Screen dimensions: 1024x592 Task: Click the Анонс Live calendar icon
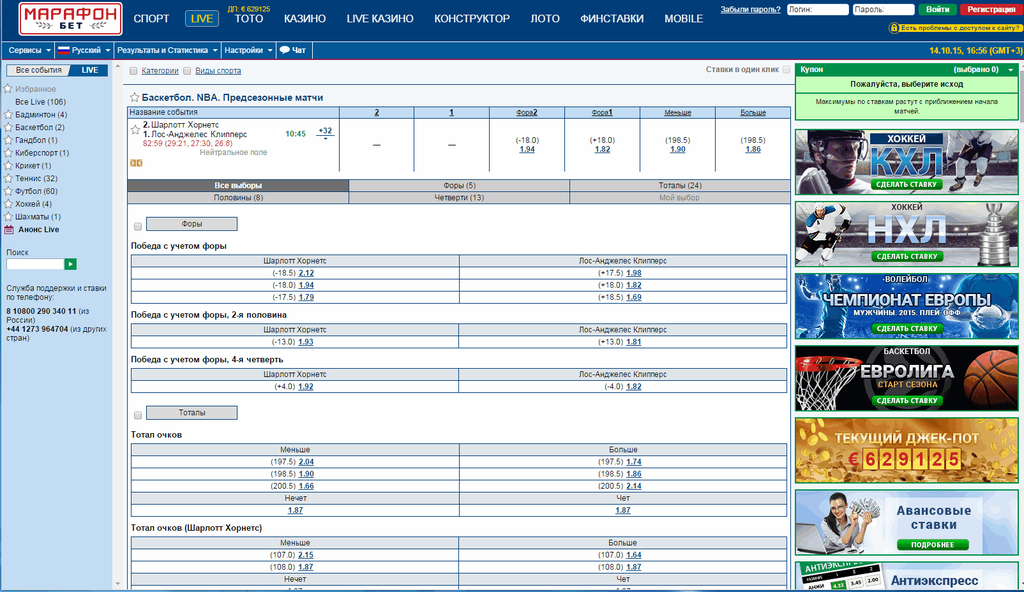(8, 229)
